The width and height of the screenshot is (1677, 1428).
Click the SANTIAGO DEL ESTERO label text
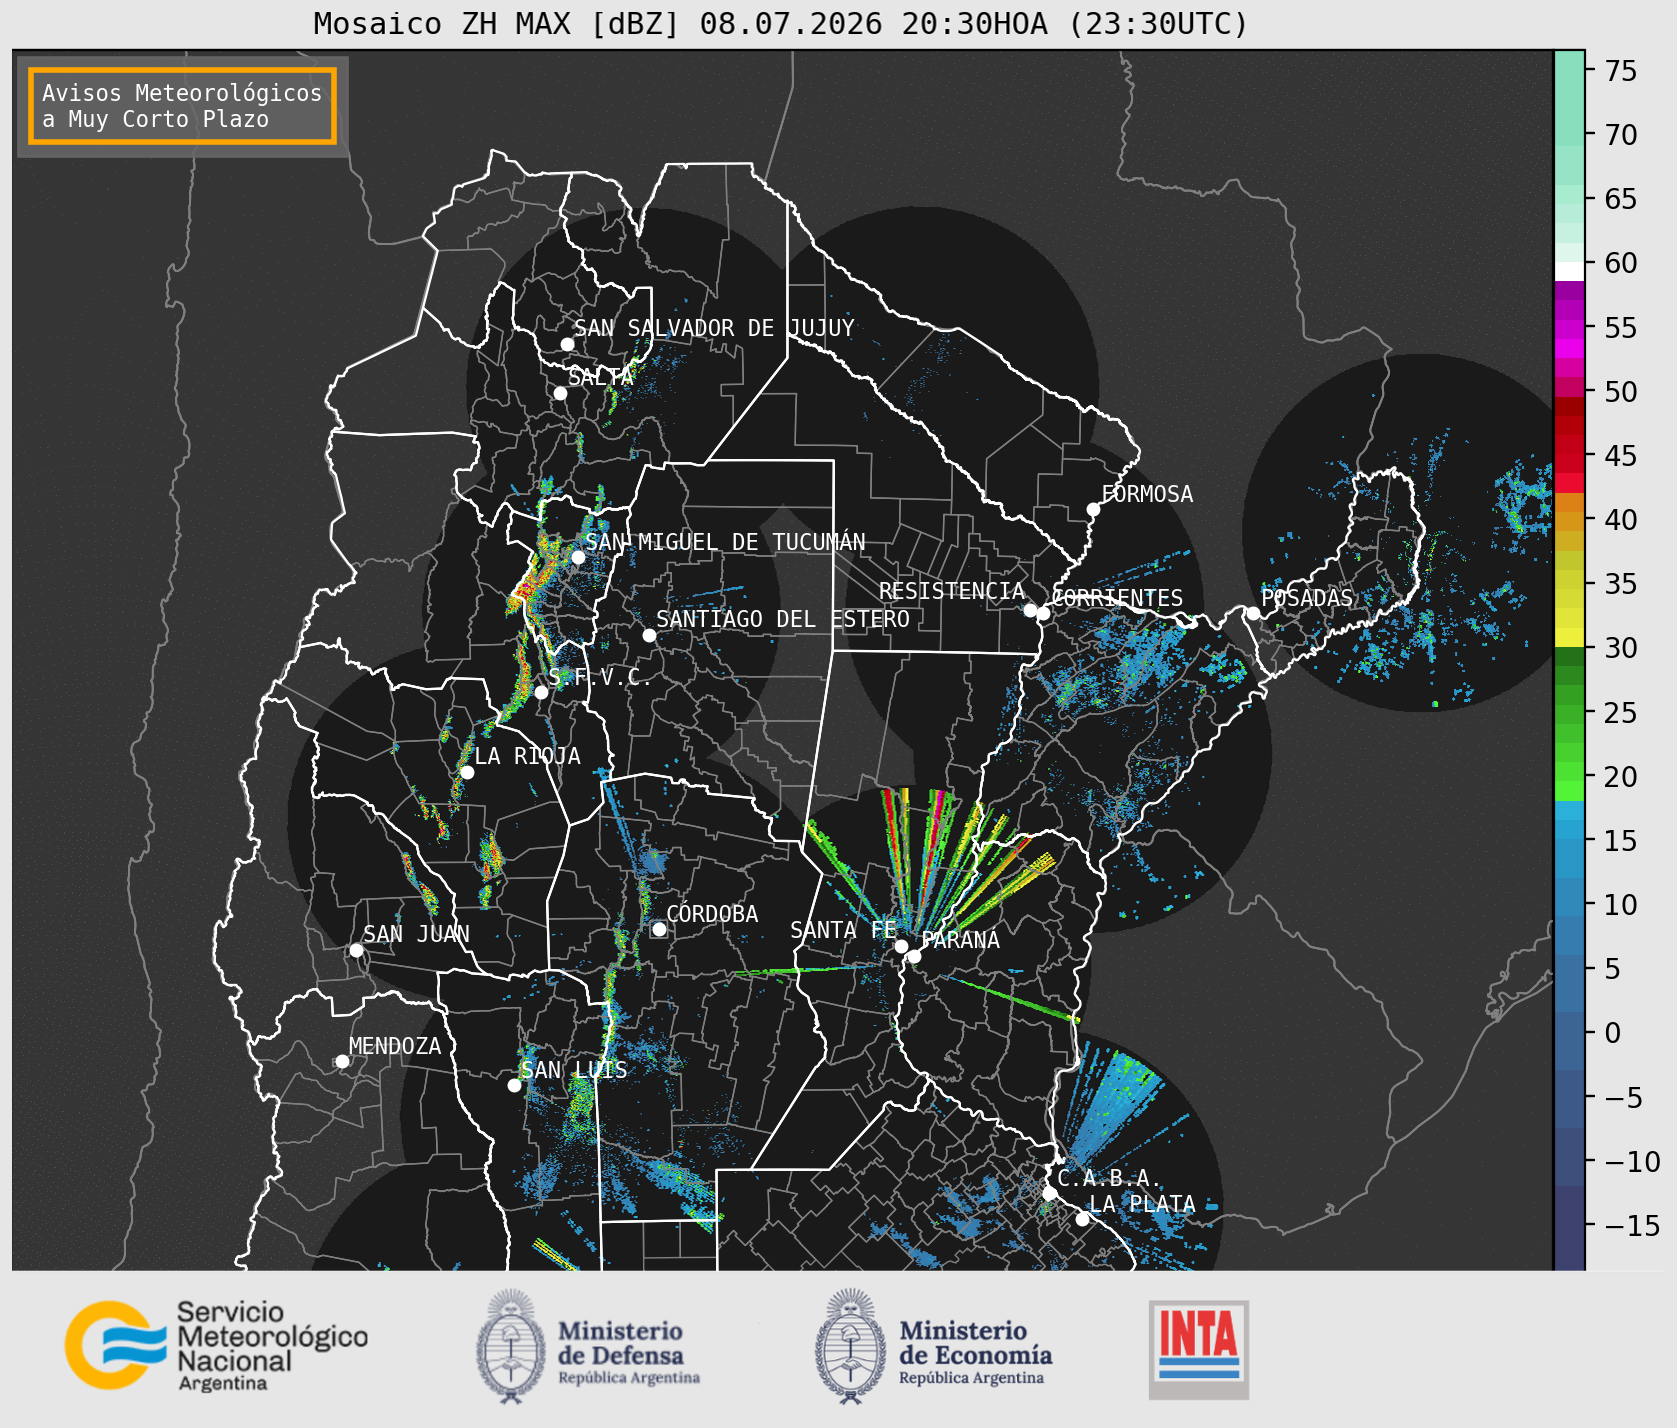tap(783, 619)
